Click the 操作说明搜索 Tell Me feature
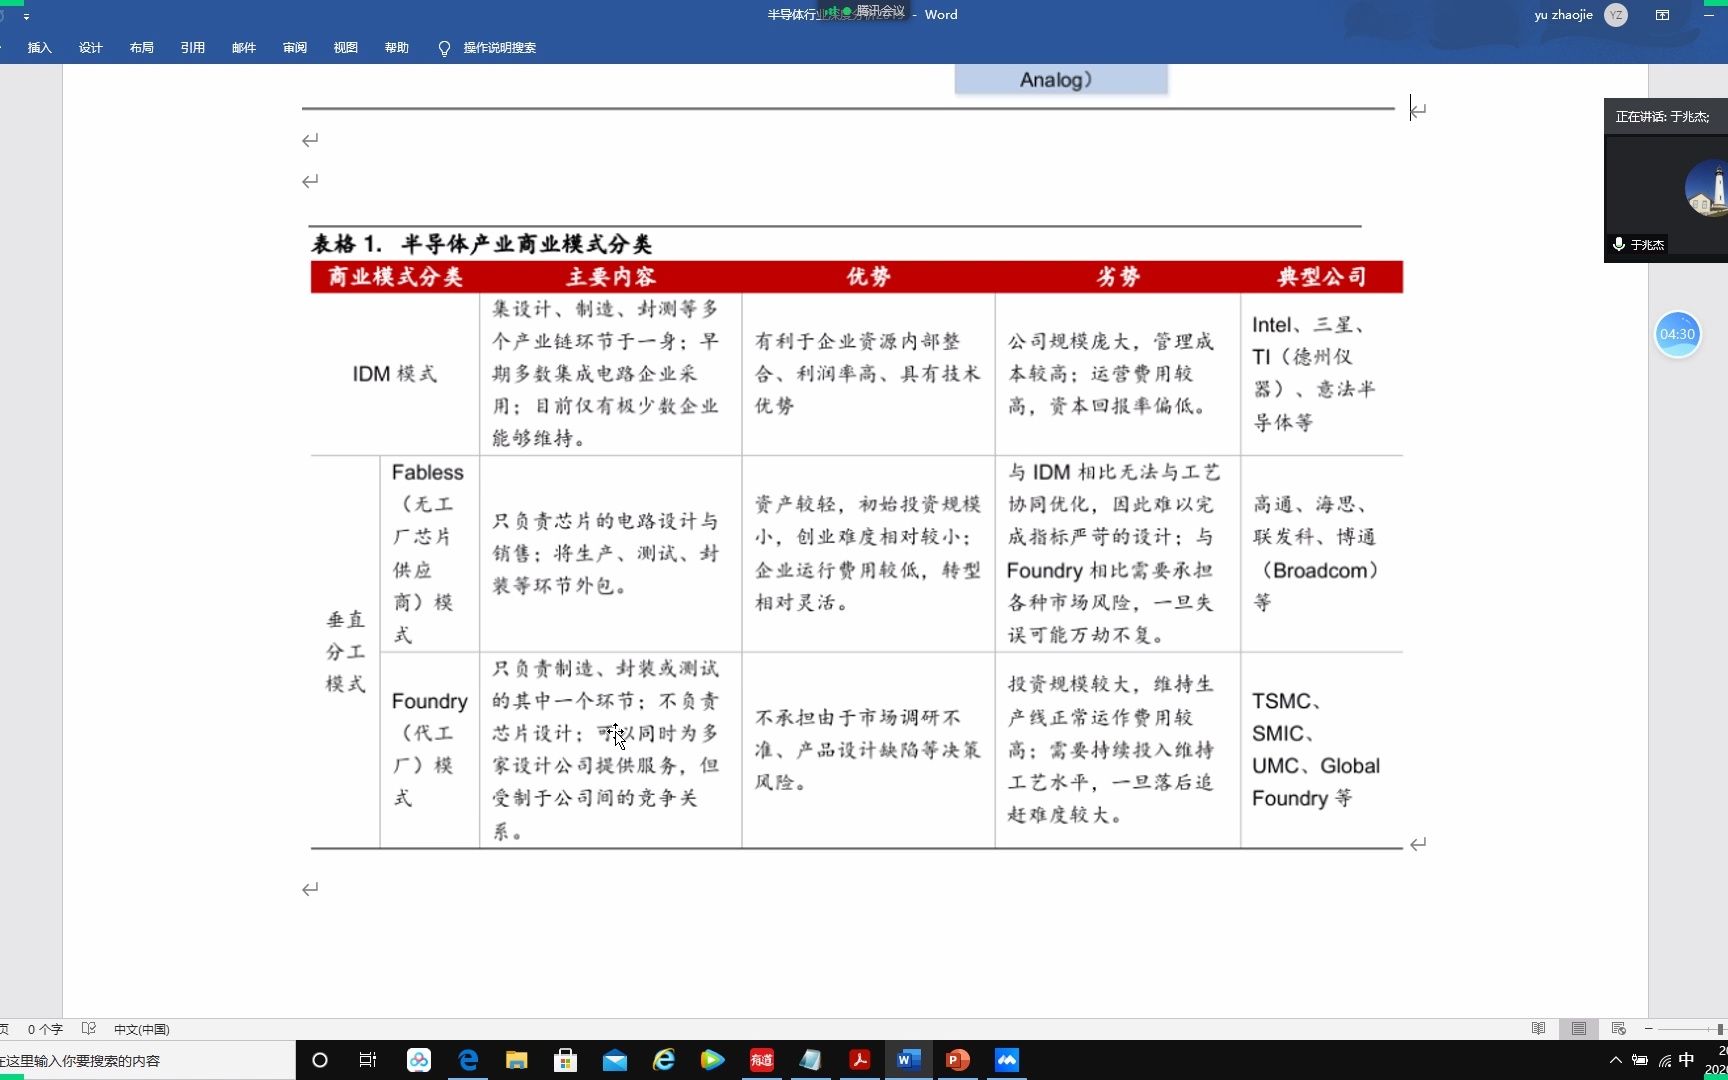The height and width of the screenshot is (1080, 1728). [x=486, y=47]
